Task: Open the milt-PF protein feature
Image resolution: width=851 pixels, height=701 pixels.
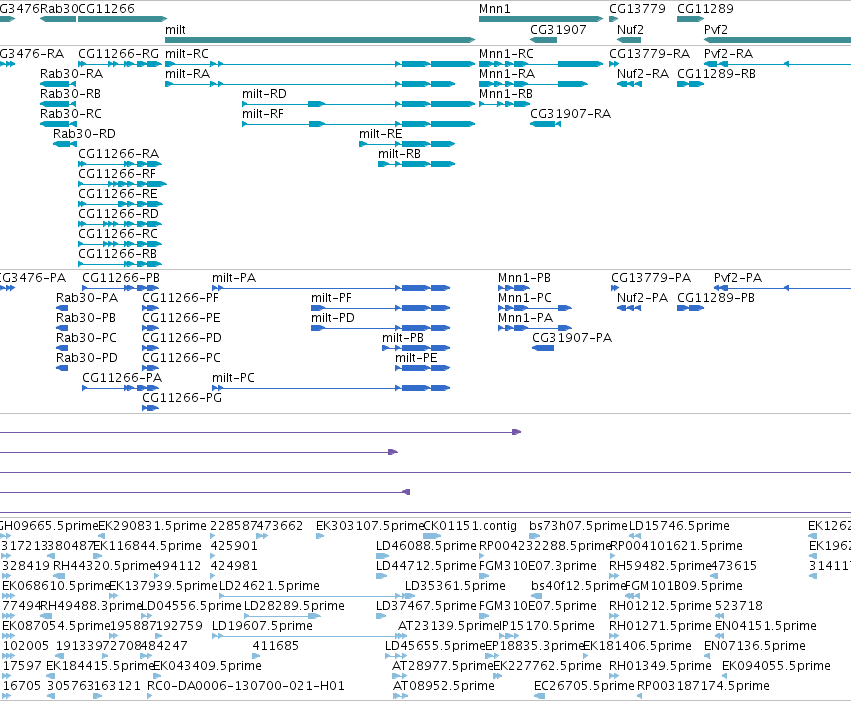Action: point(380,308)
